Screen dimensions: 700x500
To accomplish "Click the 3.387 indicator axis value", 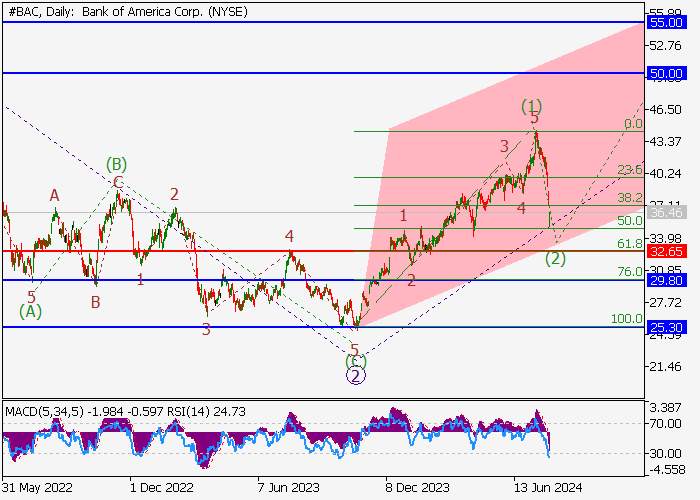I will click(666, 408).
